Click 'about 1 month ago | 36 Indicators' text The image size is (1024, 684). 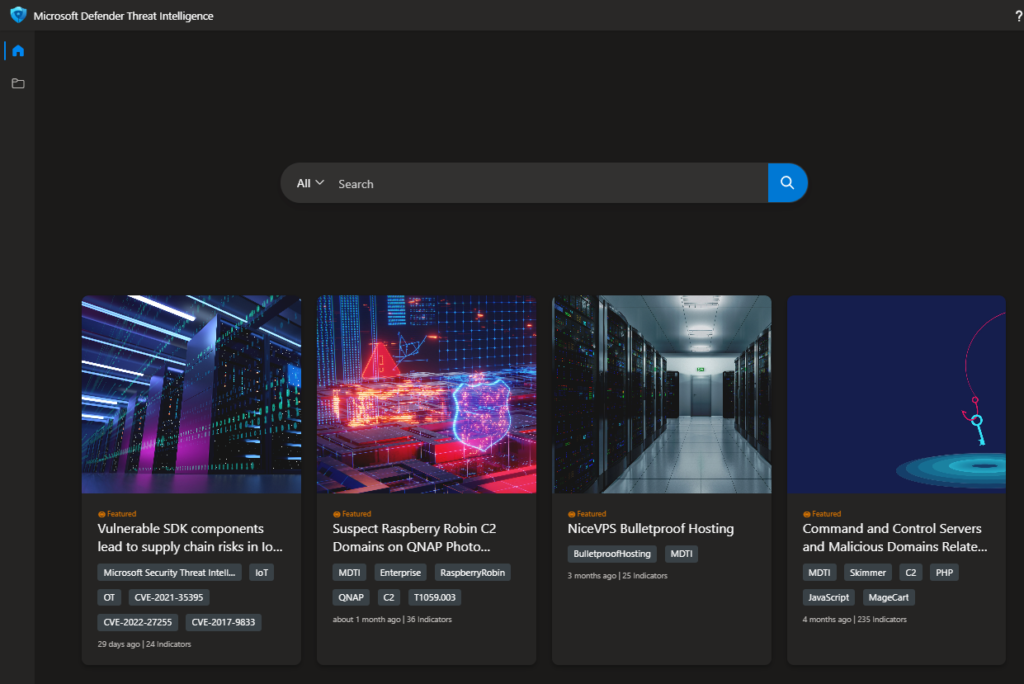click(392, 619)
